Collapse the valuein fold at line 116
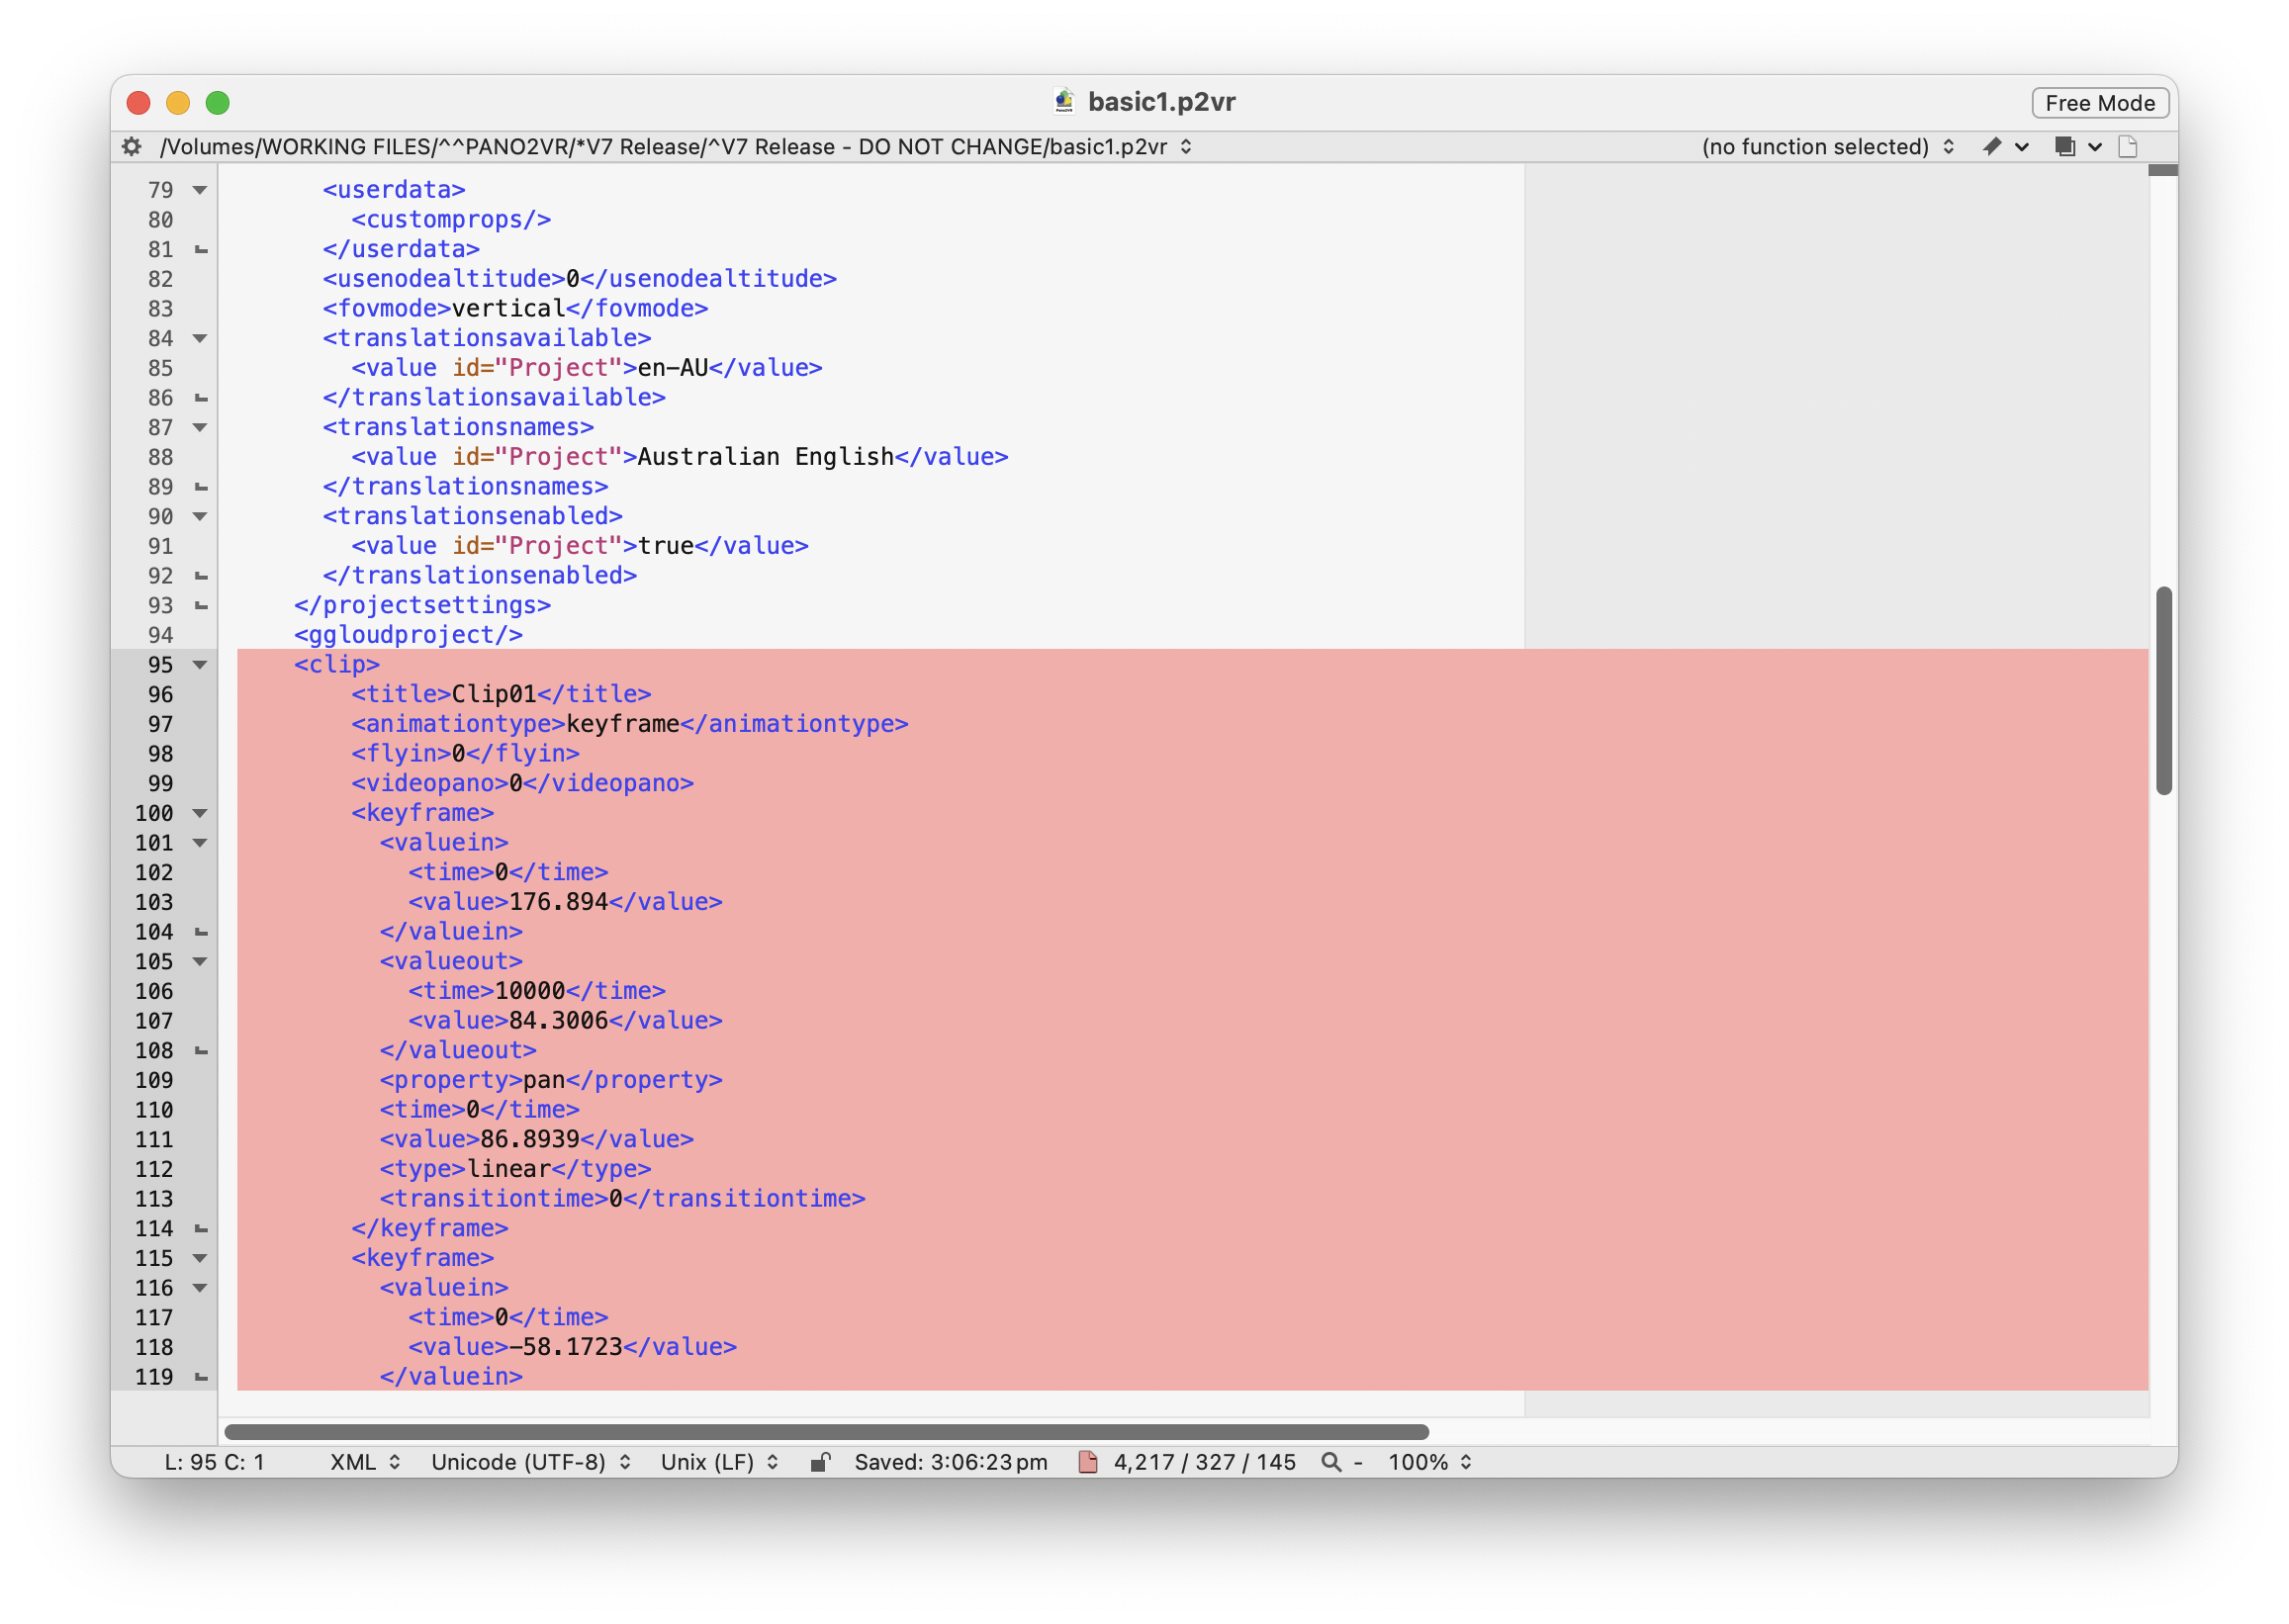This screenshot has width=2289, height=1624. 200,1289
